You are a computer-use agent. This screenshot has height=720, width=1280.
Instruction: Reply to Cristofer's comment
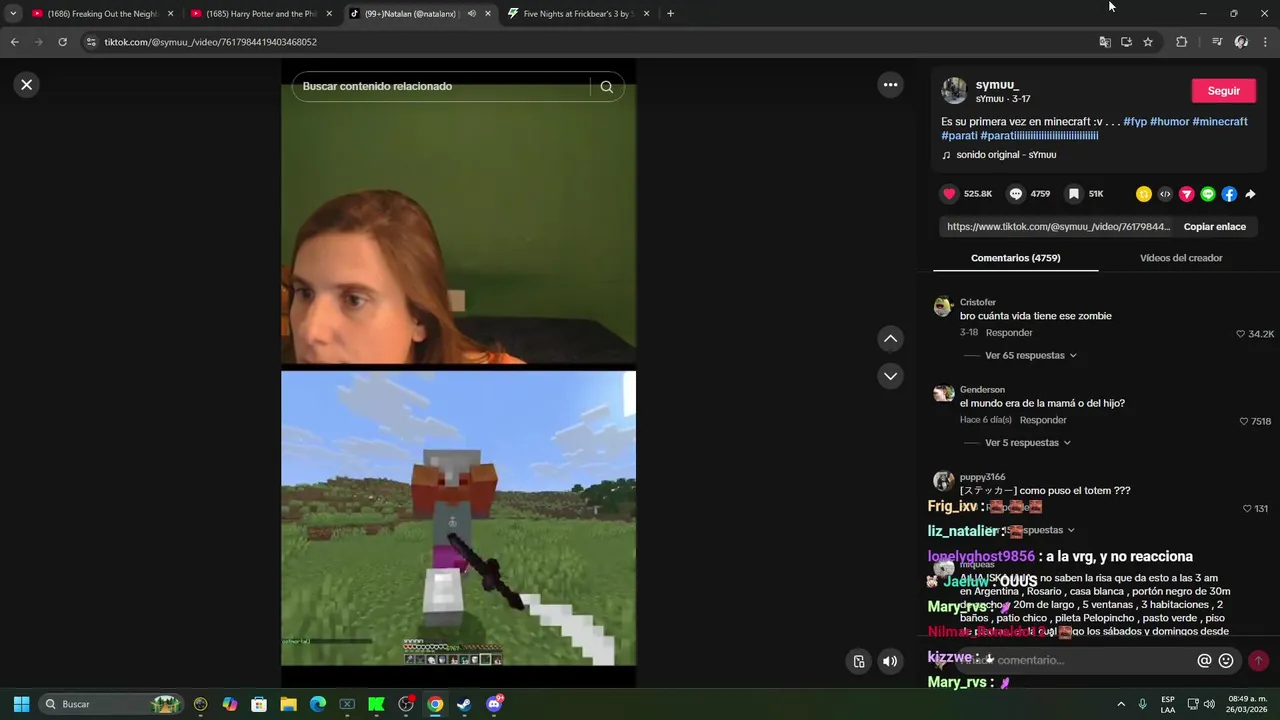pos(1009,333)
